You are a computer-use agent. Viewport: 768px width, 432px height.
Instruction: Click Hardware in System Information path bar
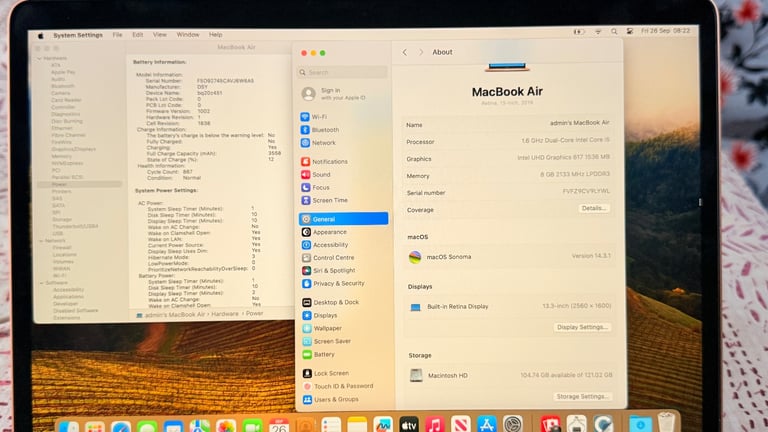225,314
